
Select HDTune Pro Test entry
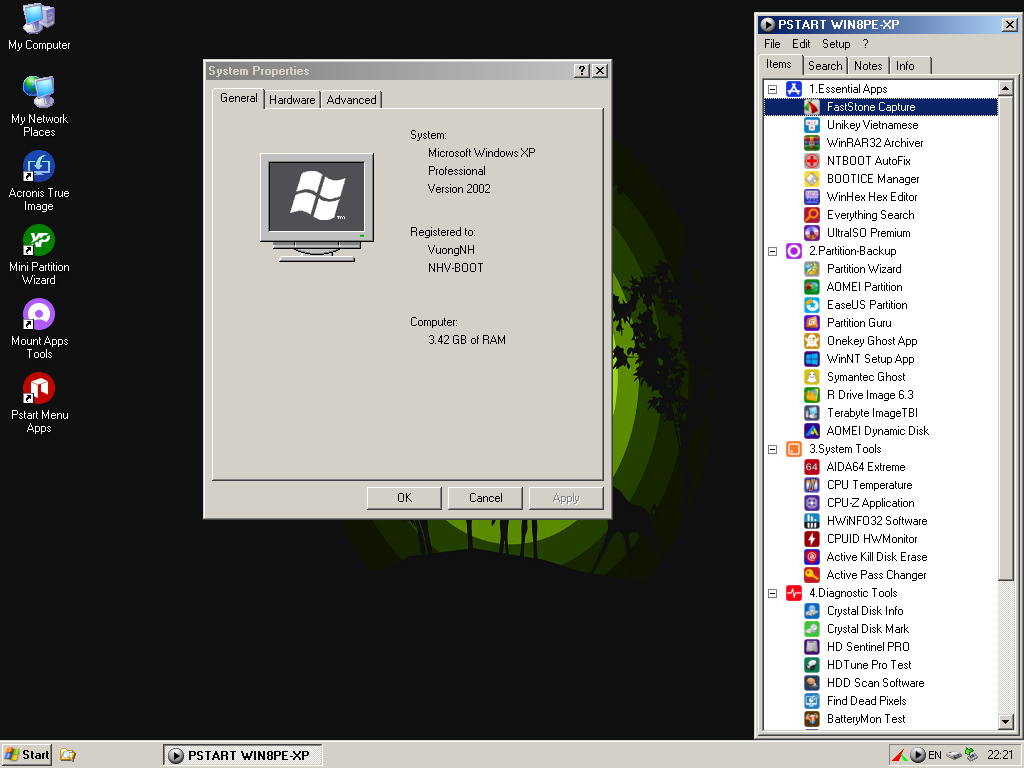(x=869, y=665)
